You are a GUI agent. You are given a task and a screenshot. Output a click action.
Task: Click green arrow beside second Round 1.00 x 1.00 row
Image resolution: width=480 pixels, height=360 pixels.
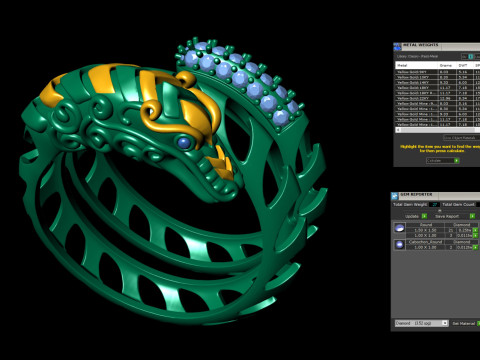(x=475, y=236)
